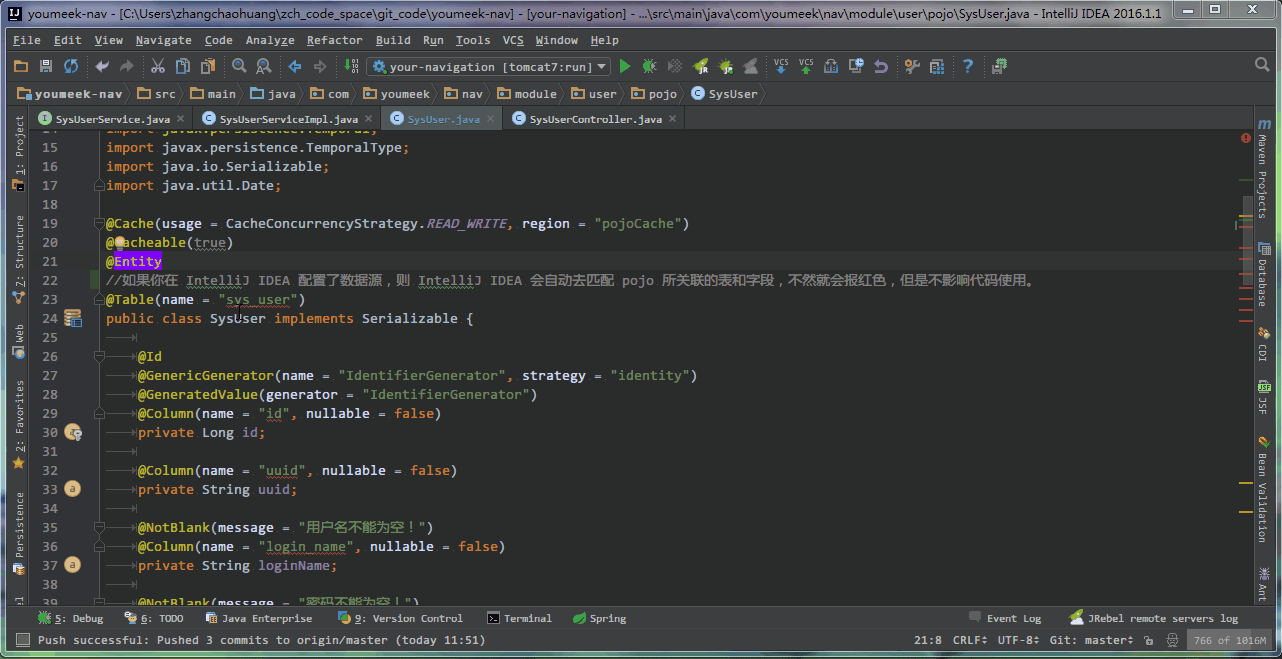The height and width of the screenshot is (659, 1282).
Task: Open the Refactor menu
Action: pyautogui.click(x=334, y=40)
